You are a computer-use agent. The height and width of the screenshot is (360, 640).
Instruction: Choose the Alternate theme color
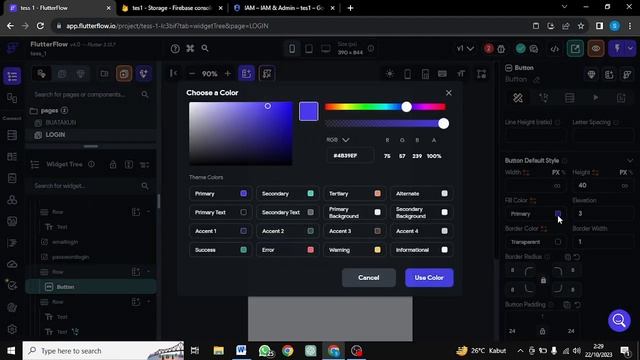[x=421, y=193]
